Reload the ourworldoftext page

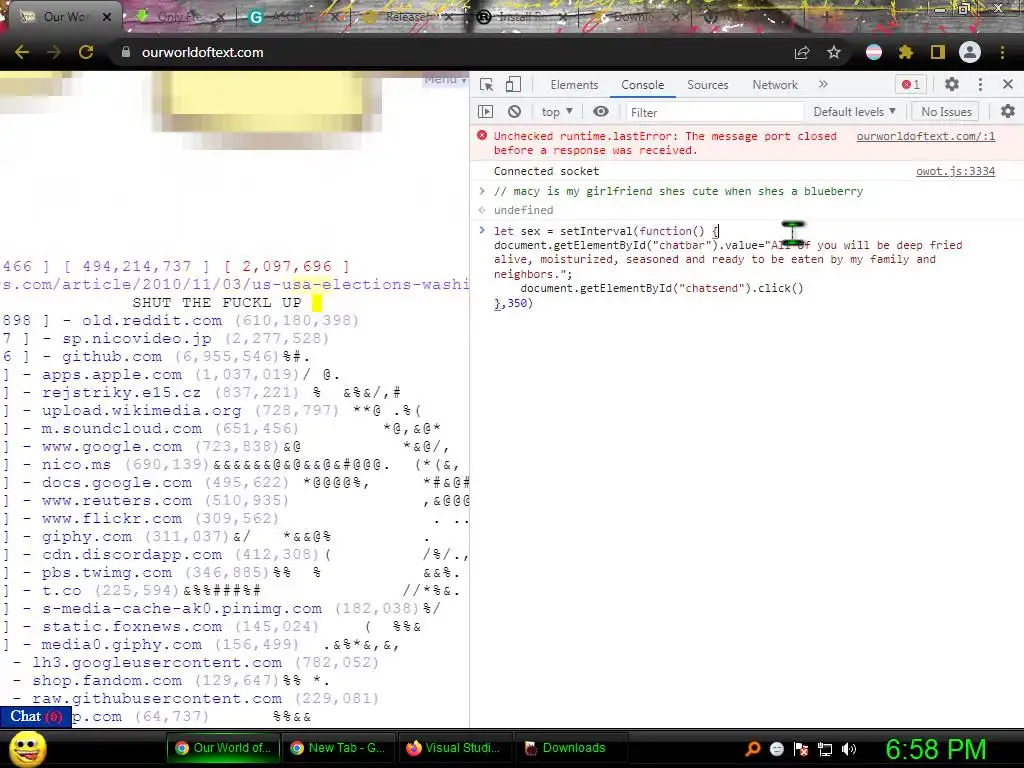coord(86,52)
